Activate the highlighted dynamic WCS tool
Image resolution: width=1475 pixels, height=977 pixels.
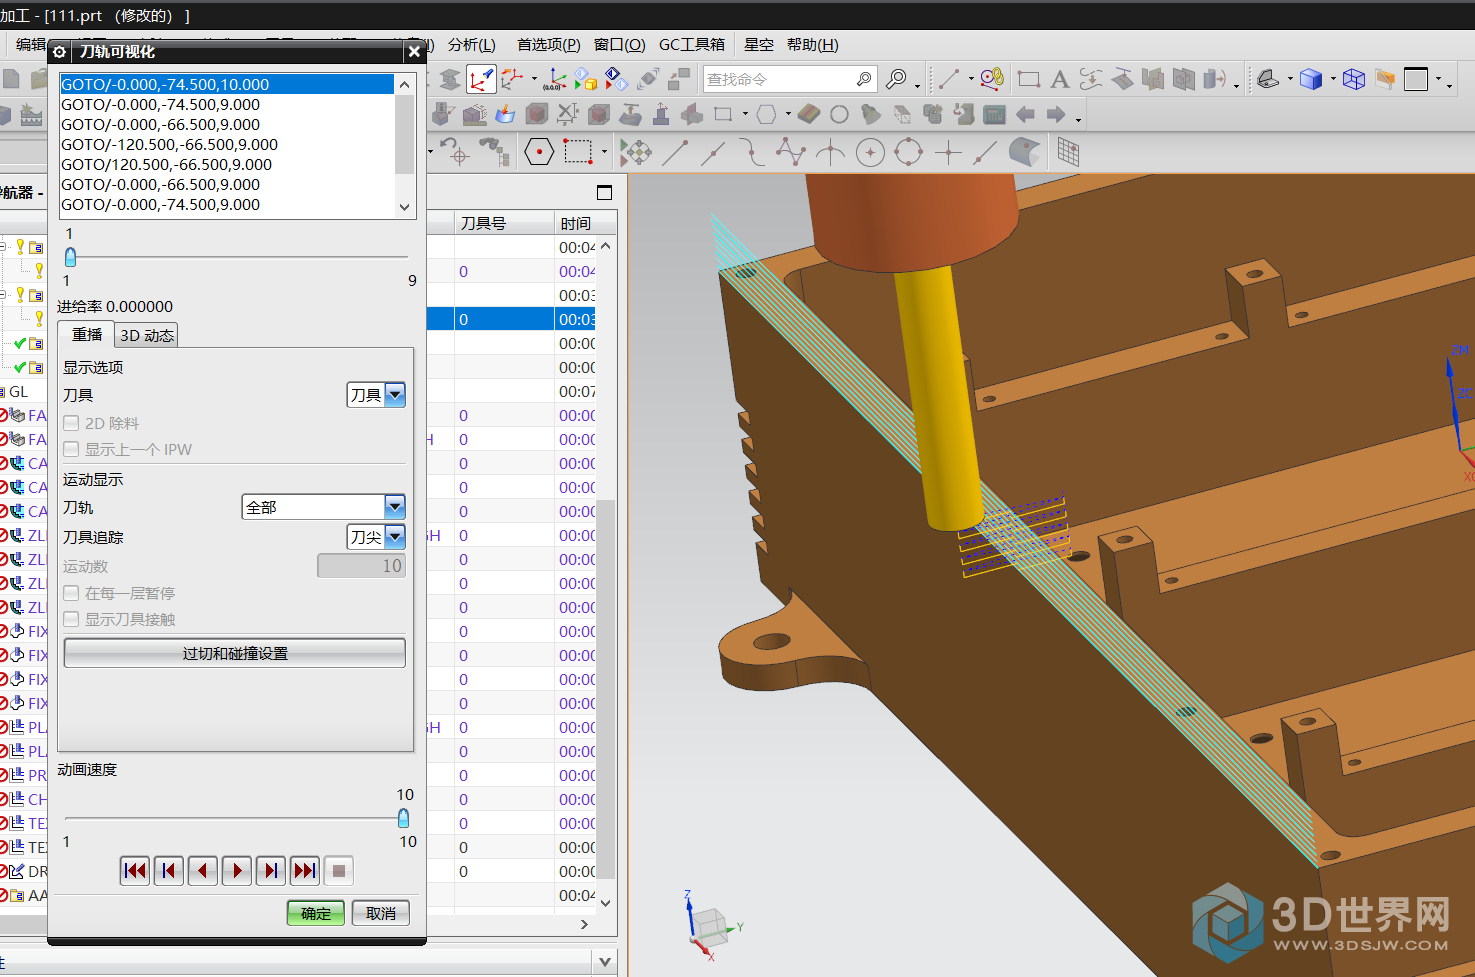click(x=481, y=79)
